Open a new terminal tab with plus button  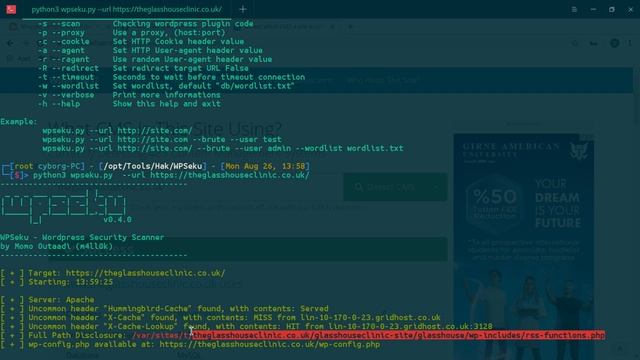click(243, 9)
